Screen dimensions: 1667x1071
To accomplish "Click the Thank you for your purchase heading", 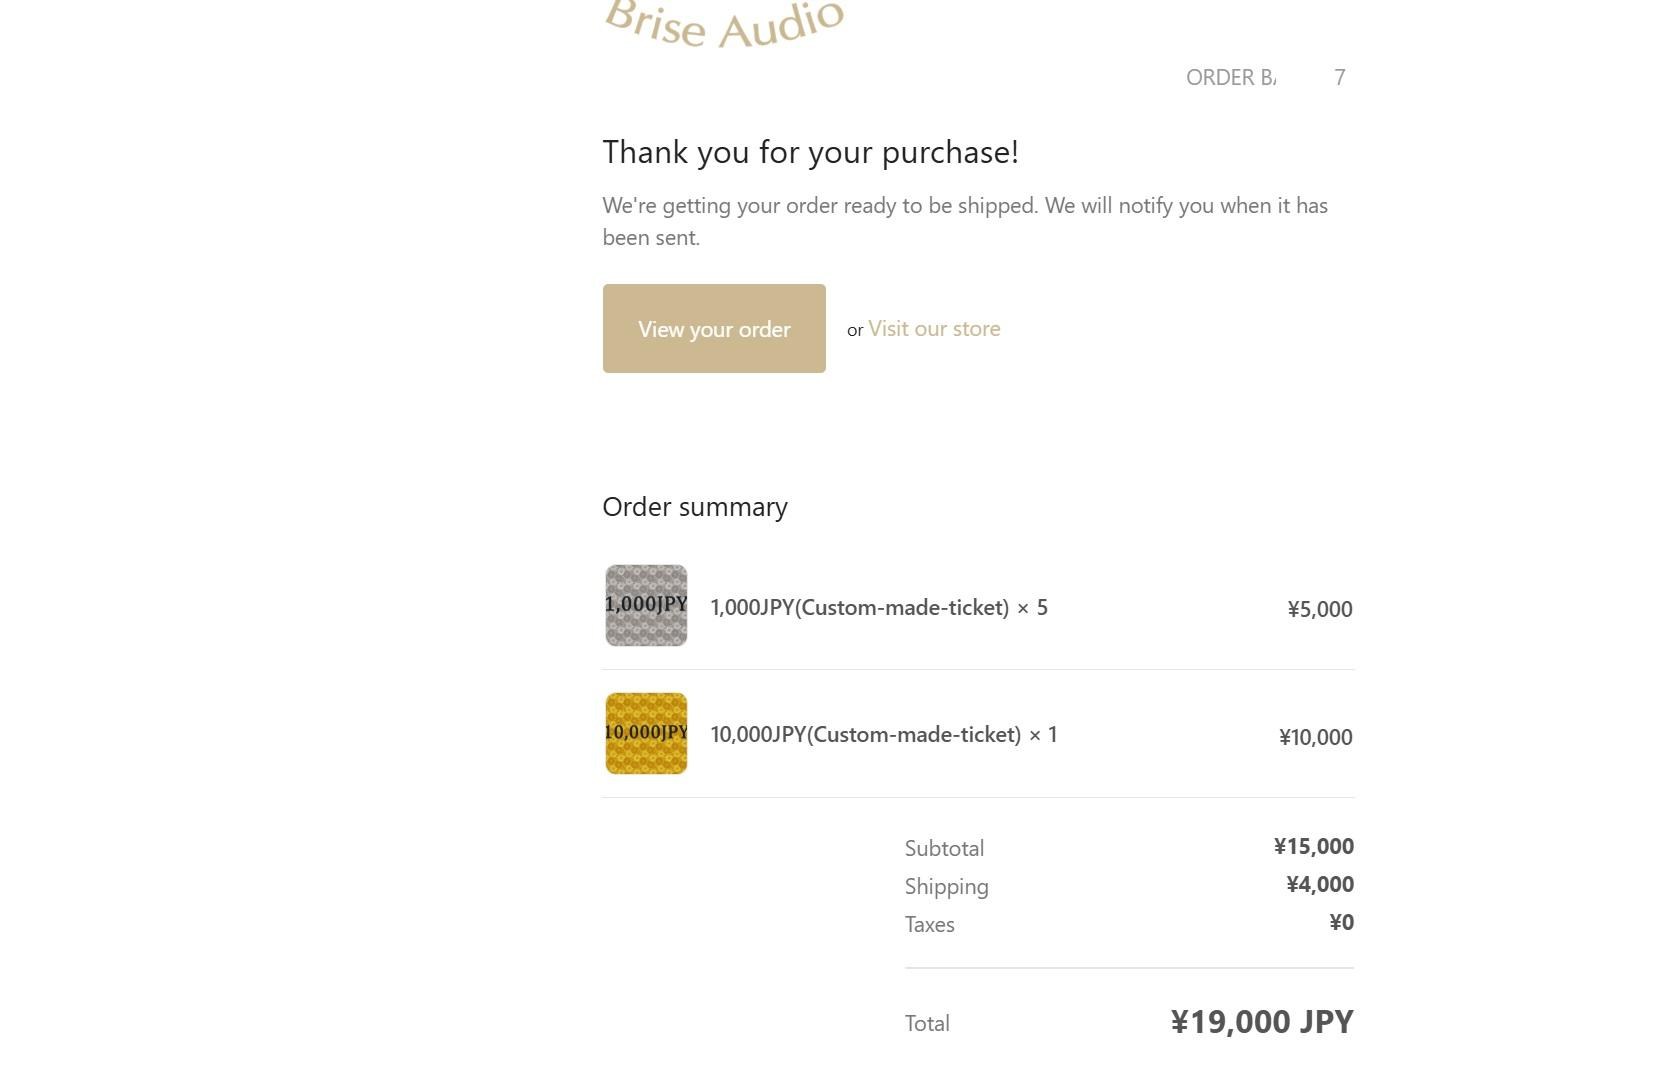I will (811, 152).
